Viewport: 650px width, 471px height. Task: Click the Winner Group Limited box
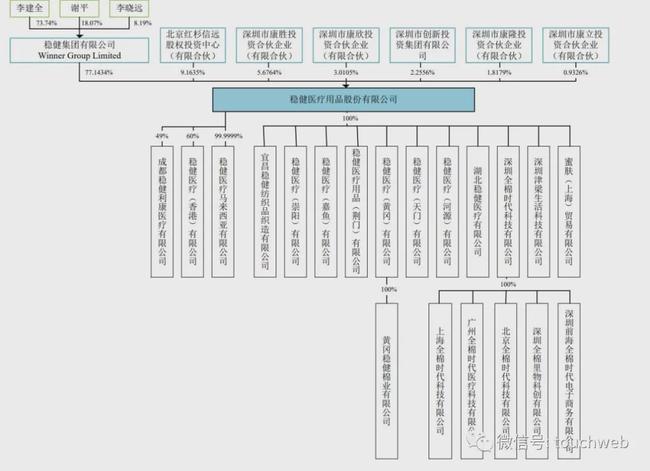79,51
